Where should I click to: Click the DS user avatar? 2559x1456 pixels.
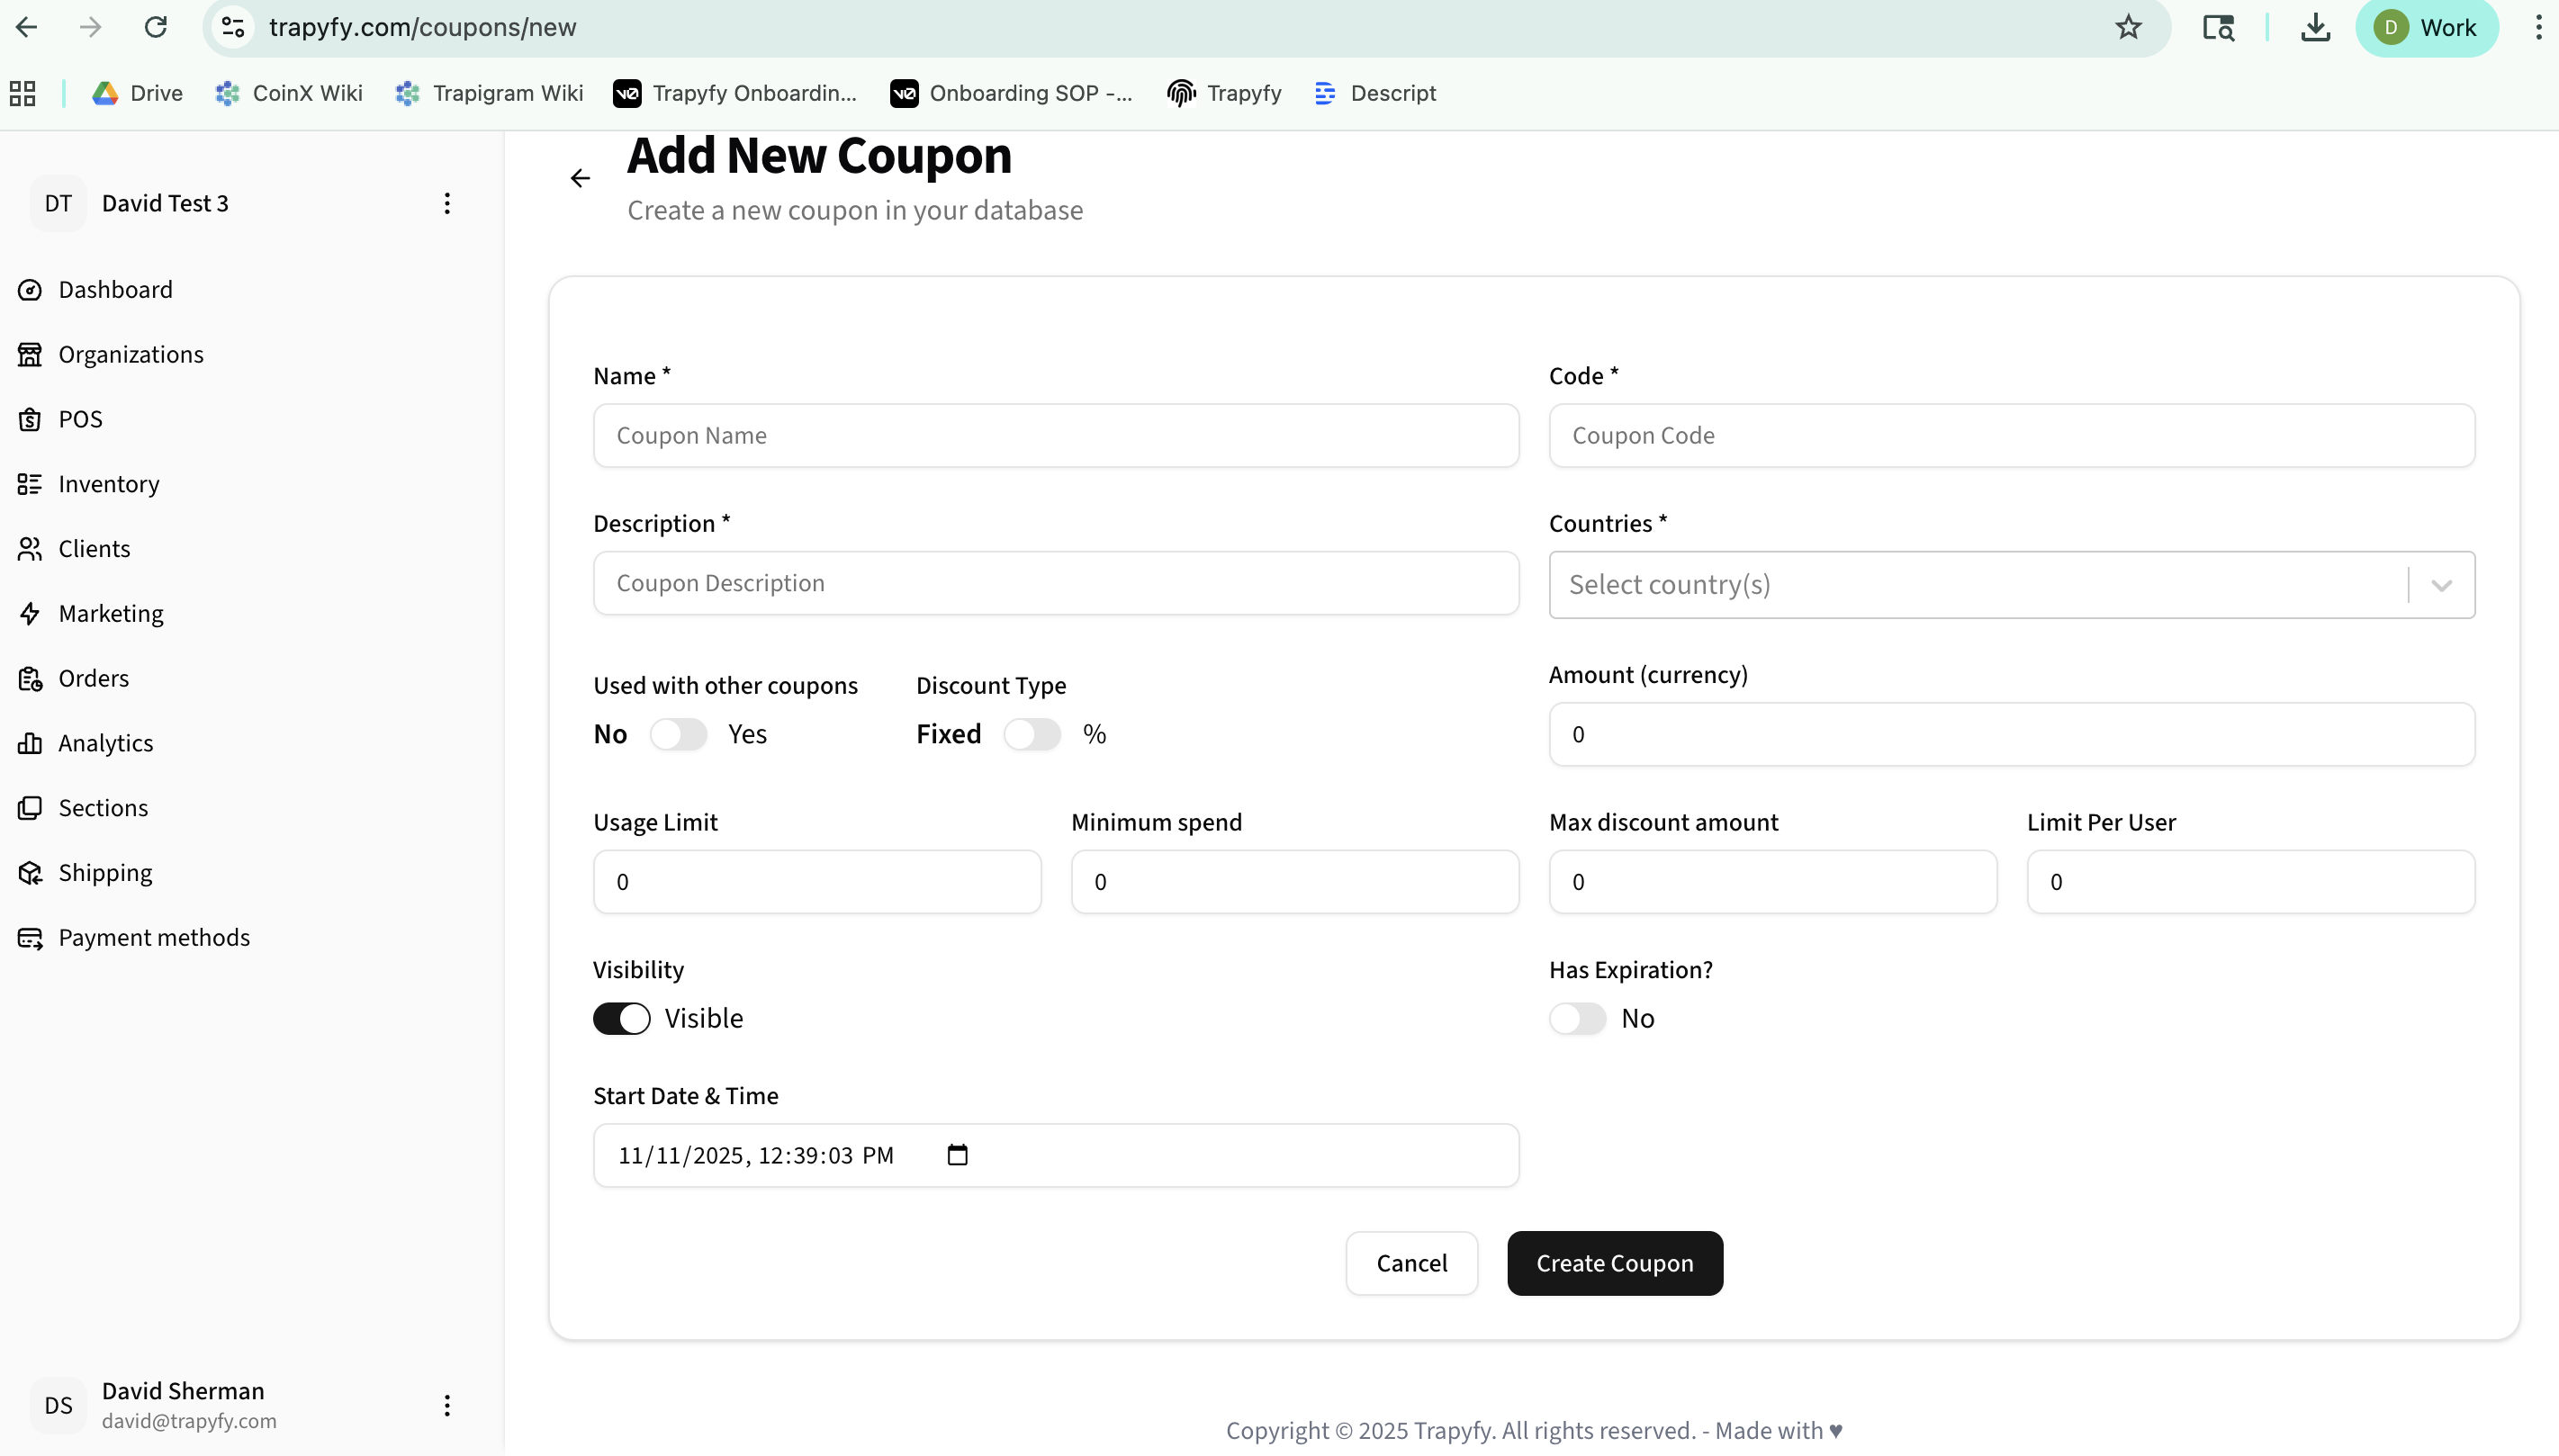pos(58,1405)
